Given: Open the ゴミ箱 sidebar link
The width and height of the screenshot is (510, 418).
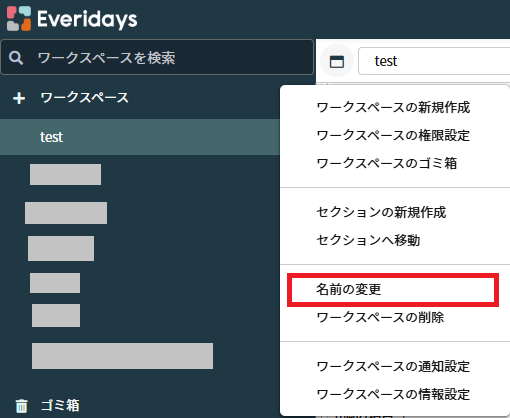Looking at the screenshot, I should (60, 406).
